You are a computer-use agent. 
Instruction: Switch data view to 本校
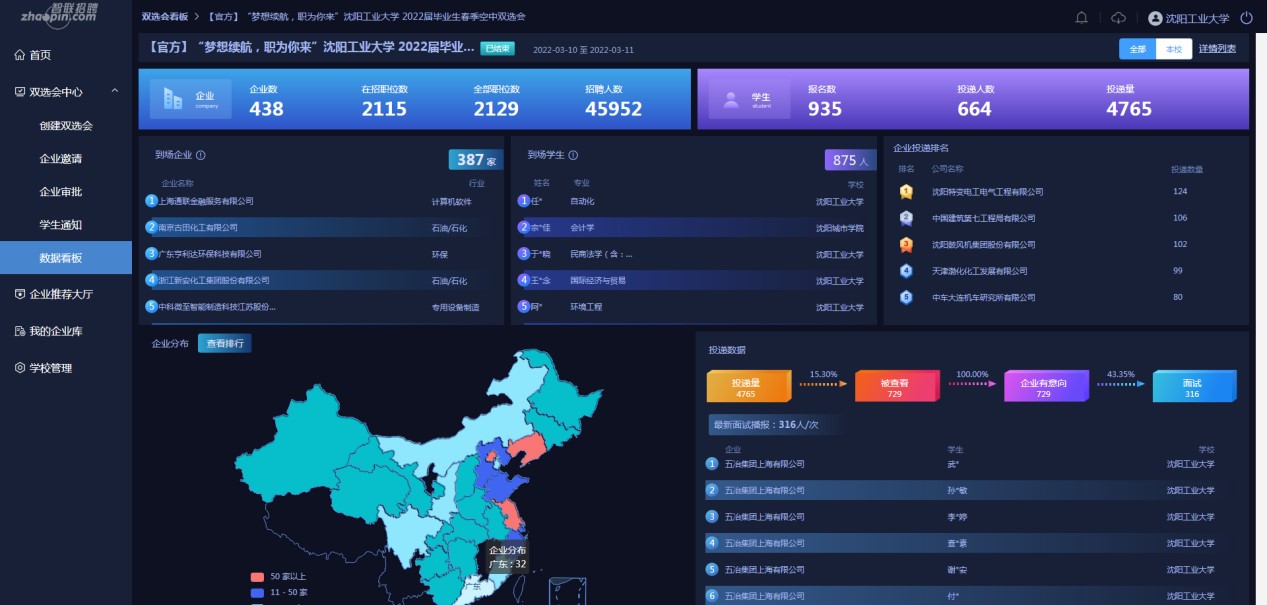point(1169,49)
